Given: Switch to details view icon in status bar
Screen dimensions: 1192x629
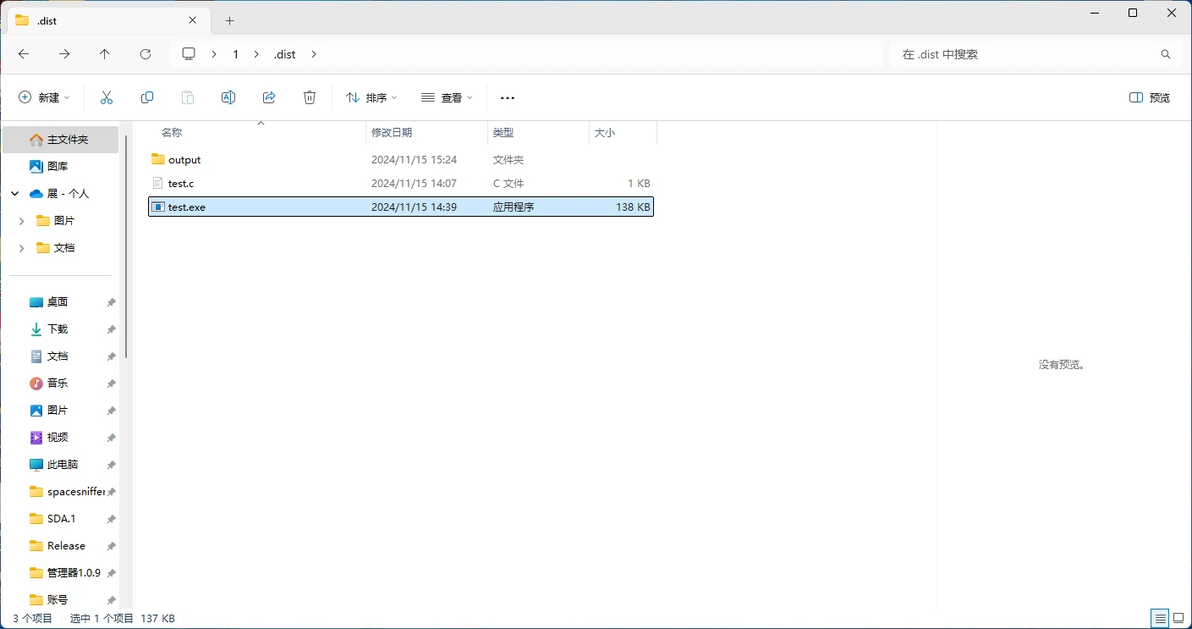Looking at the screenshot, I should click(1159, 618).
